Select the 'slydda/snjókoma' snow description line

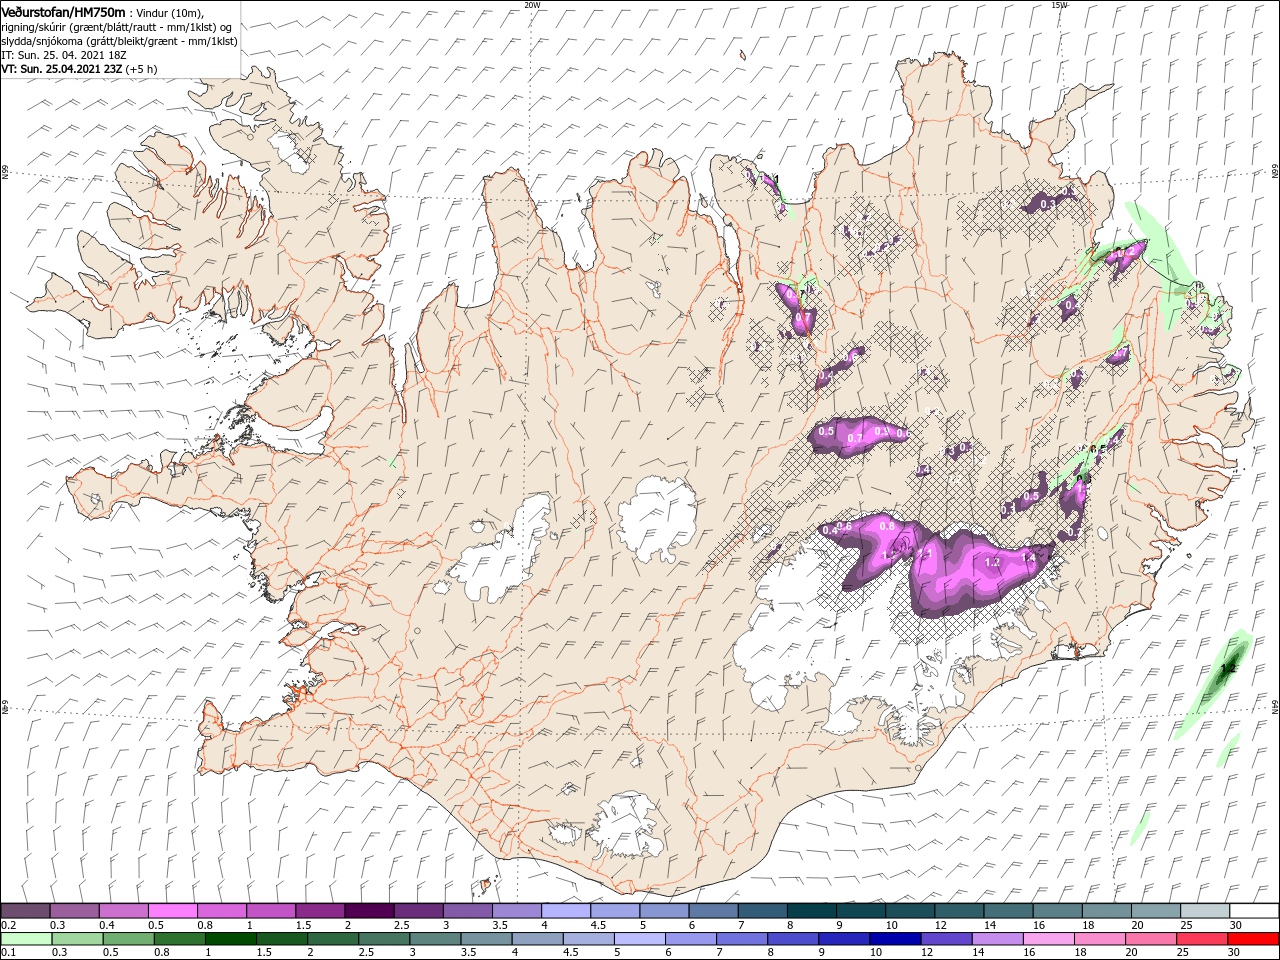pos(117,42)
